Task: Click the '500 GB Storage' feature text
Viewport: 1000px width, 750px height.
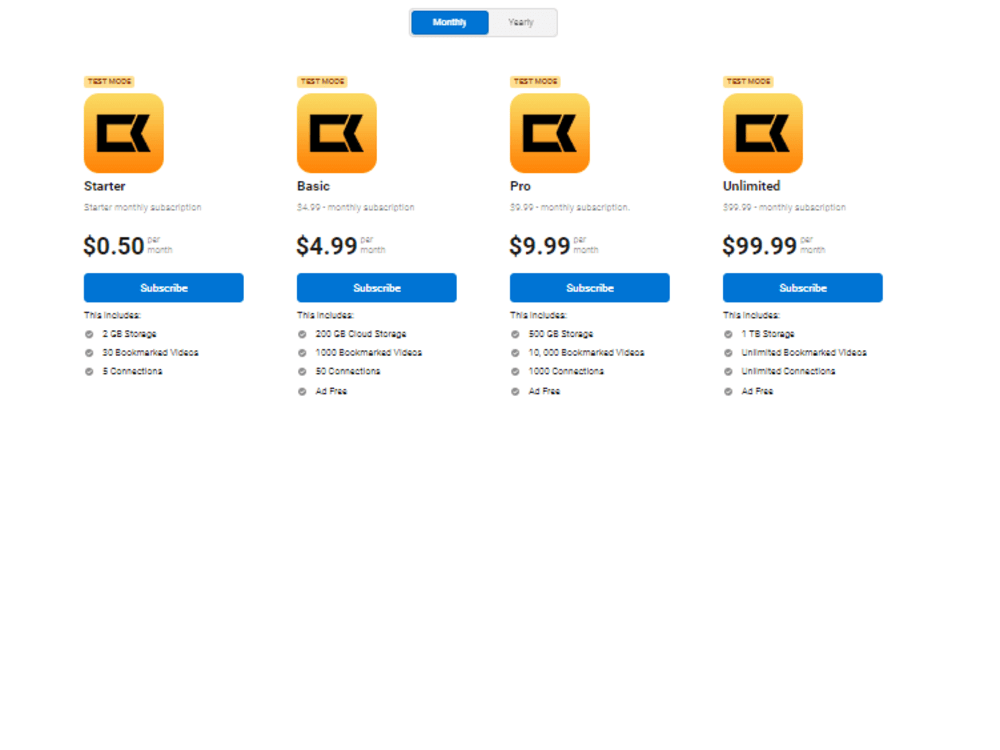Action: (561, 334)
